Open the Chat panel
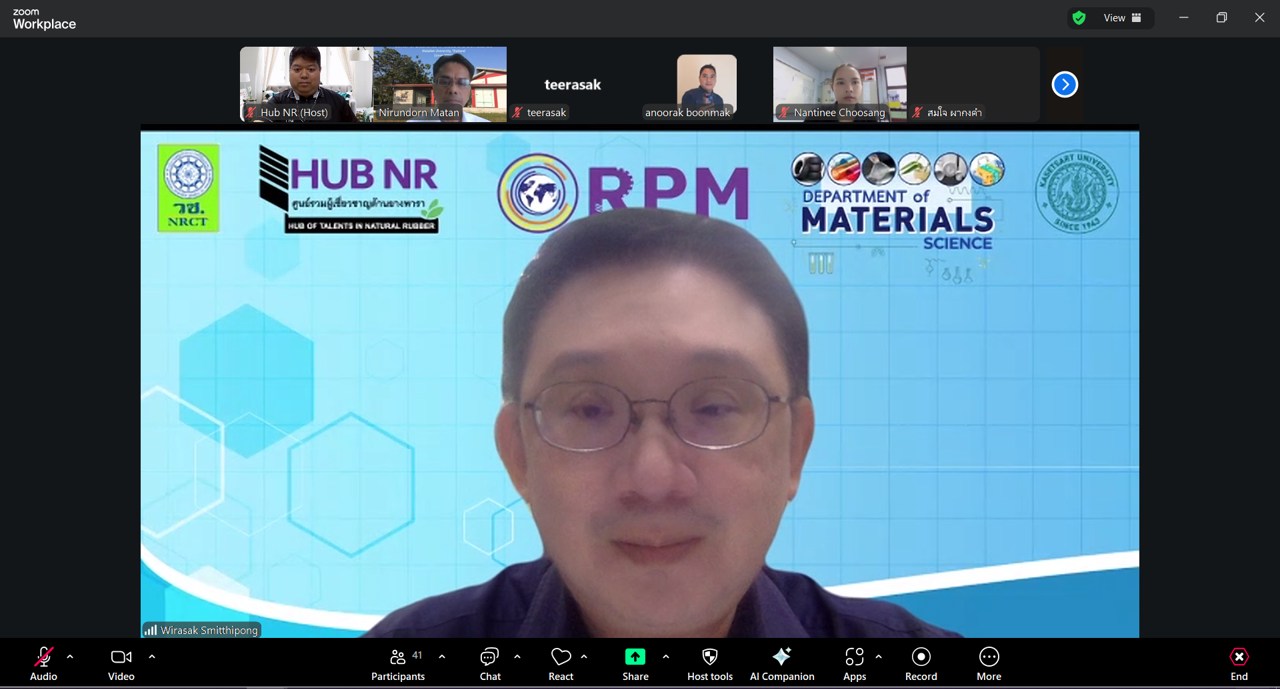1280x689 pixels. coord(490,663)
